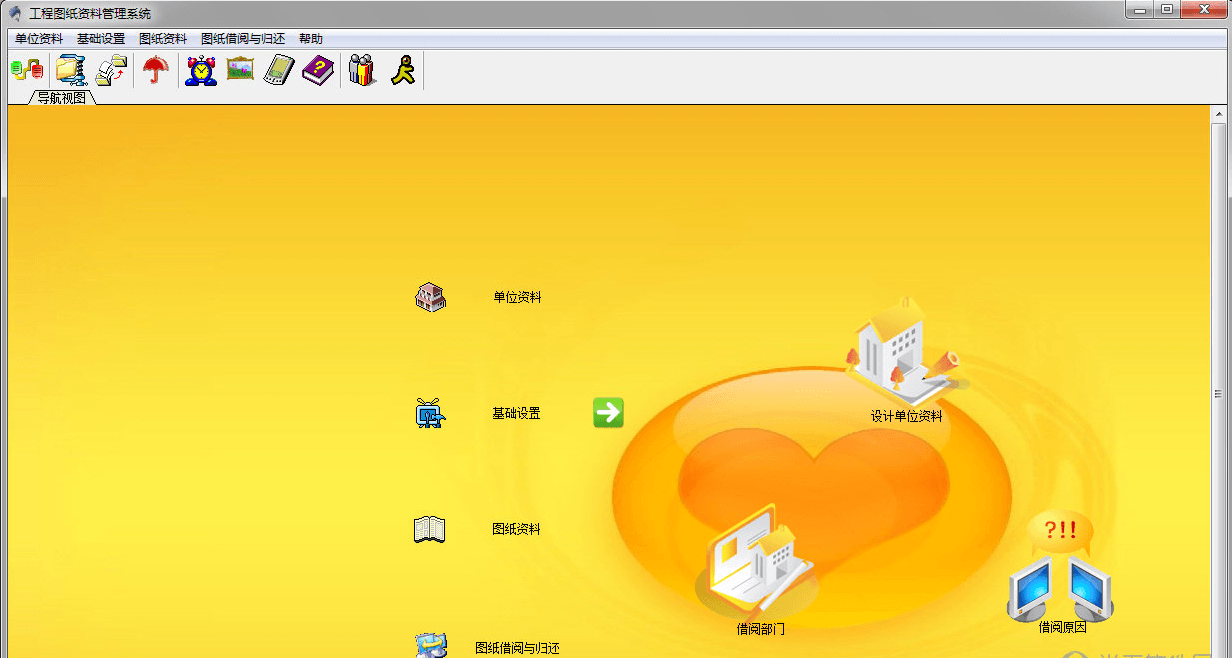The height and width of the screenshot is (658, 1232).
Task: Open the 单位资料 menu
Action: (x=39, y=39)
